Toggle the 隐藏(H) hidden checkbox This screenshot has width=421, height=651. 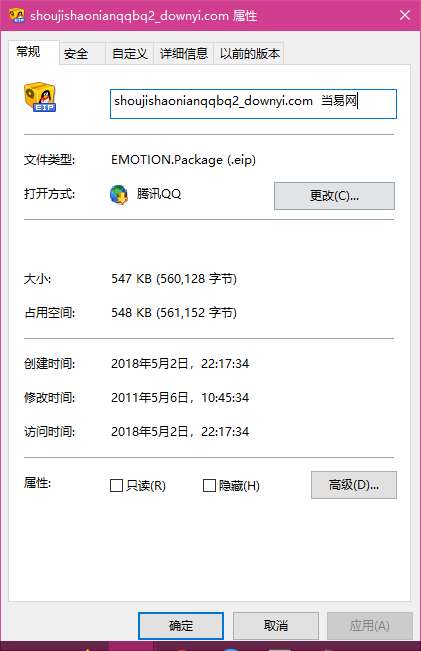point(209,485)
